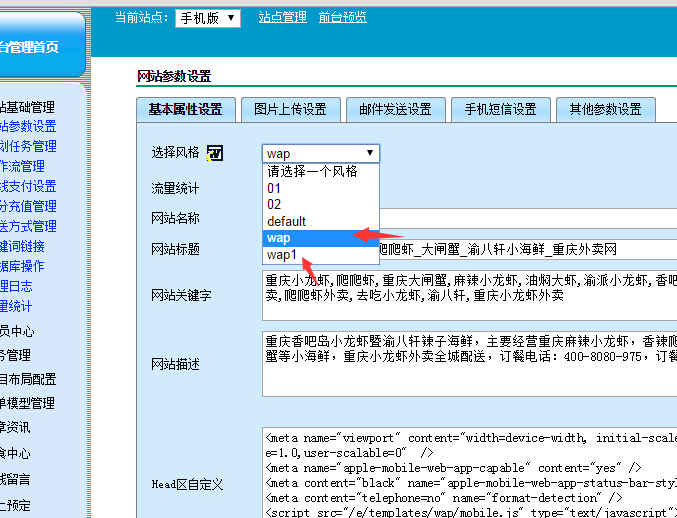Click the 前台预览 link
Viewport: 677px width, 518px height.
click(x=342, y=17)
